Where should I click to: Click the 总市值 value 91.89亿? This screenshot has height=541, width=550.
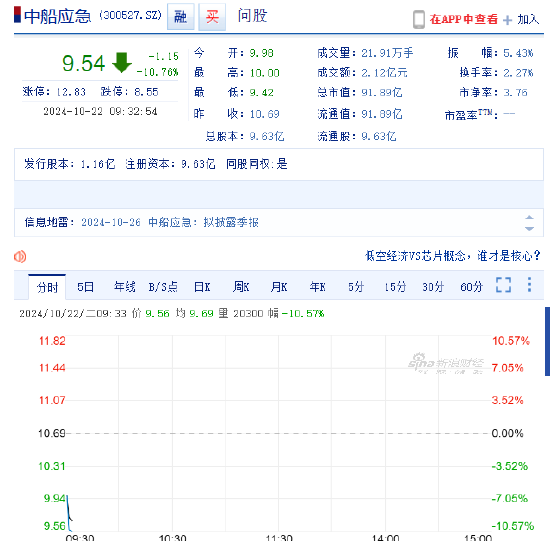point(382,93)
